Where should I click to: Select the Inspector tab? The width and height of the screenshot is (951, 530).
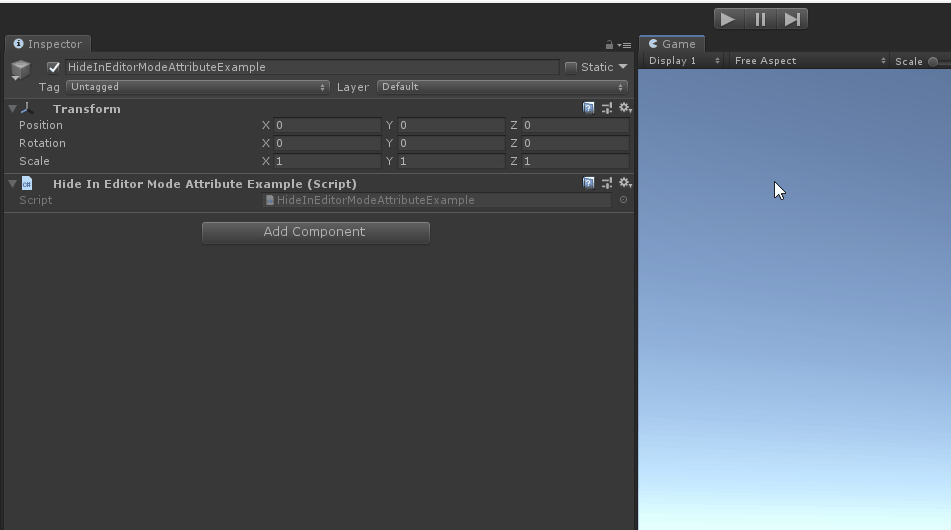point(48,44)
